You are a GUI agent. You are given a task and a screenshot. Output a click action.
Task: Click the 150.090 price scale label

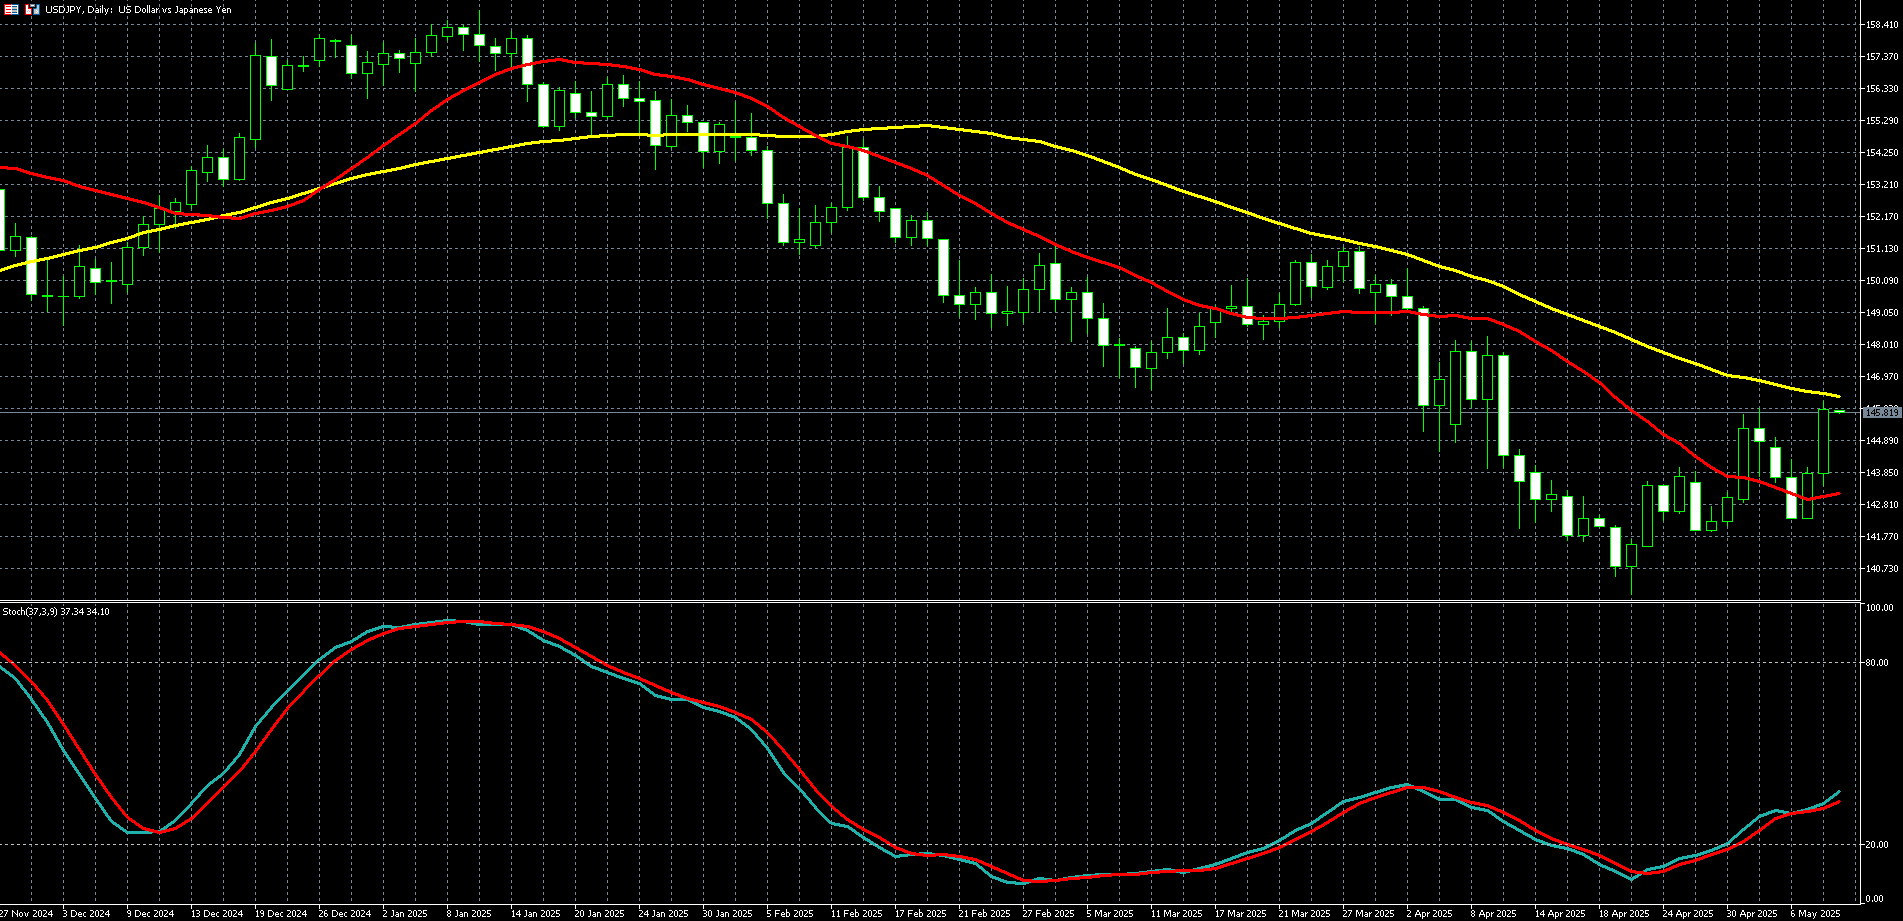click(1882, 281)
